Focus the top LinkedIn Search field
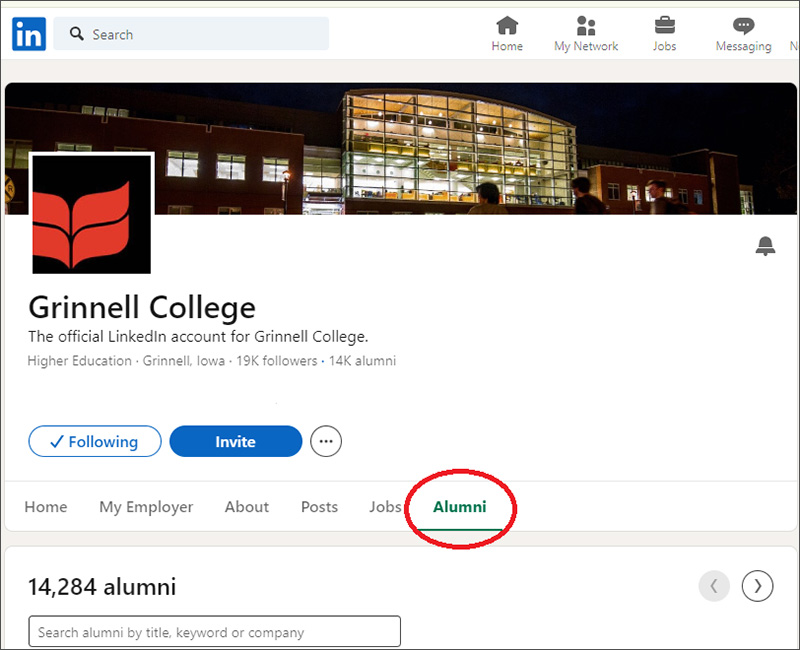This screenshot has width=800, height=650. coord(191,34)
